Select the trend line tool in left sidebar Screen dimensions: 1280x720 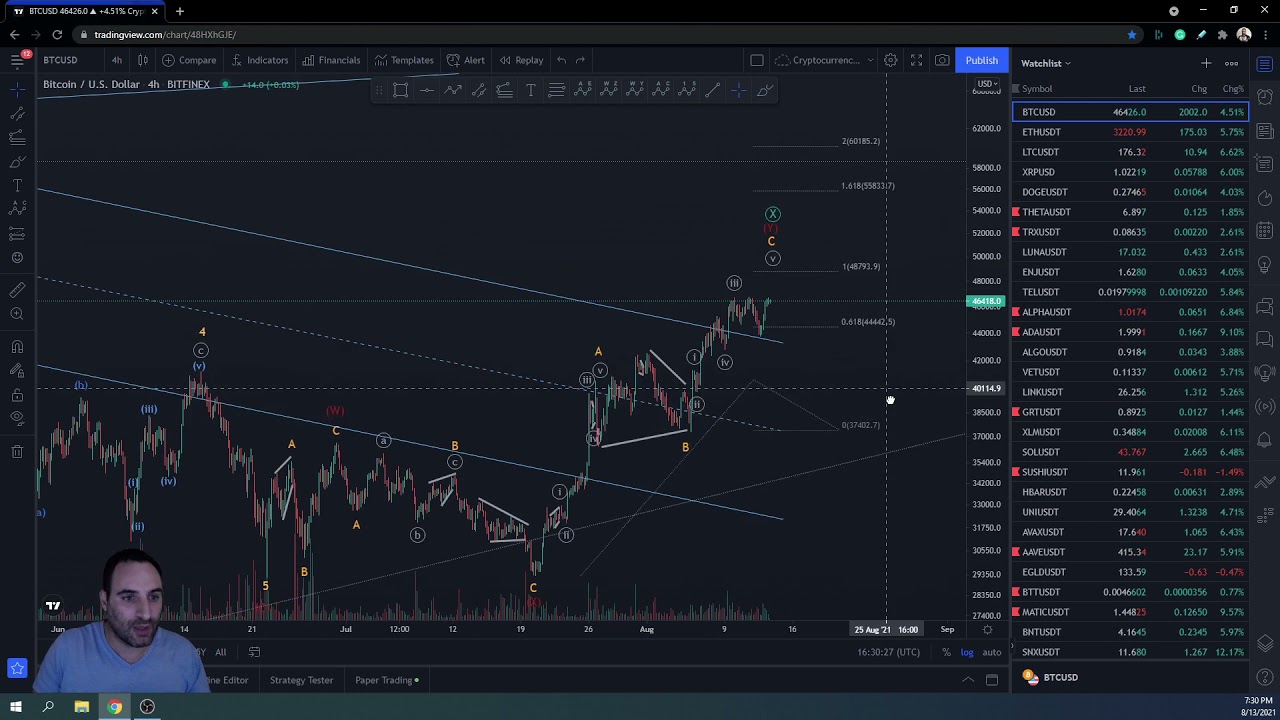pos(17,114)
